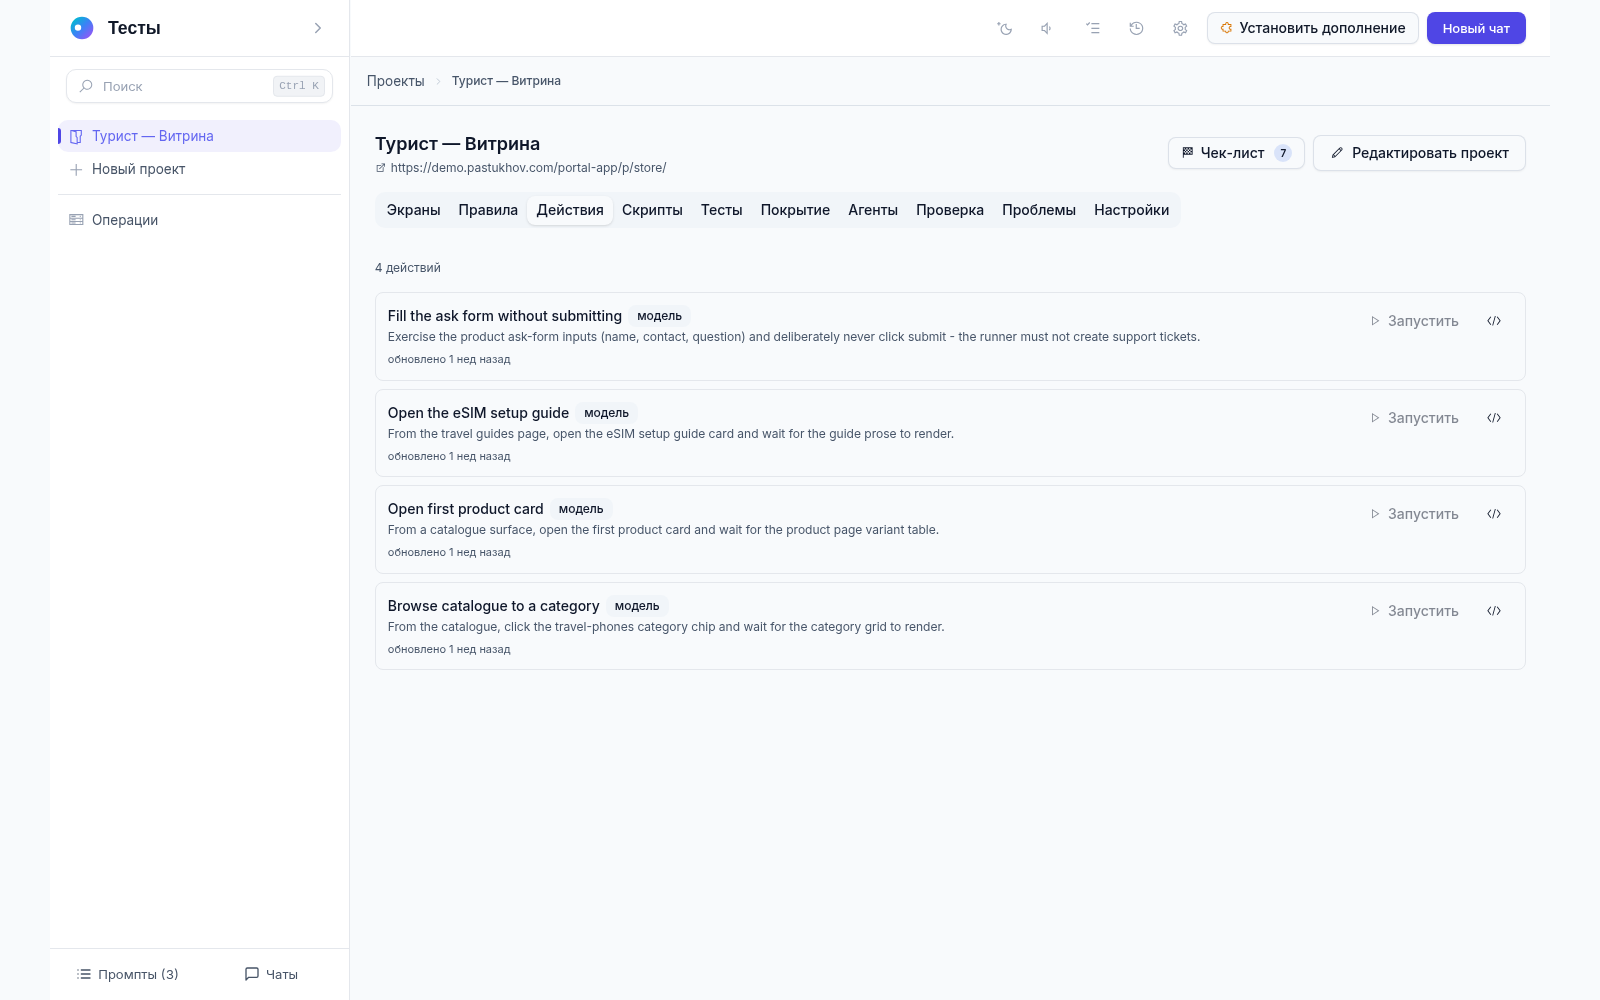1600x1000 pixels.
Task: Open settings gear icon in header
Action: (x=1180, y=28)
